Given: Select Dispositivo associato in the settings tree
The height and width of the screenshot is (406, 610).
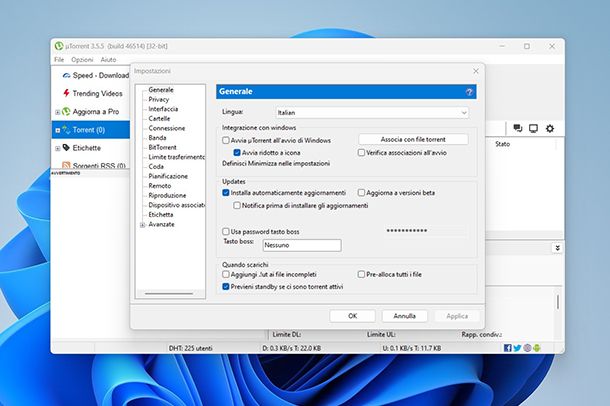Looking at the screenshot, I should [176, 205].
